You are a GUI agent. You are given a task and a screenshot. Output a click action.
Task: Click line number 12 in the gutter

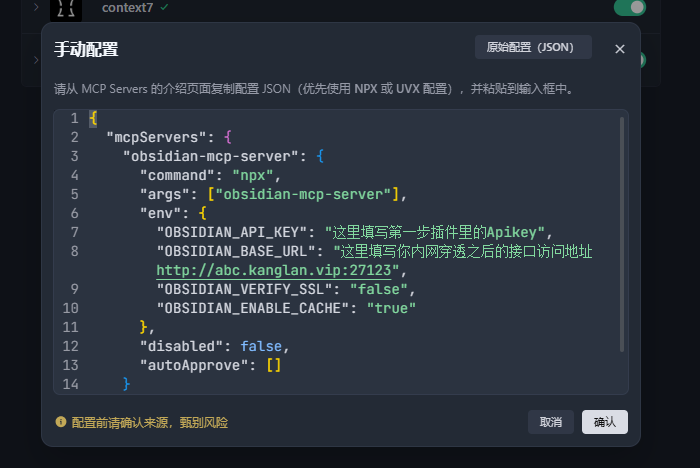pyautogui.click(x=70, y=346)
